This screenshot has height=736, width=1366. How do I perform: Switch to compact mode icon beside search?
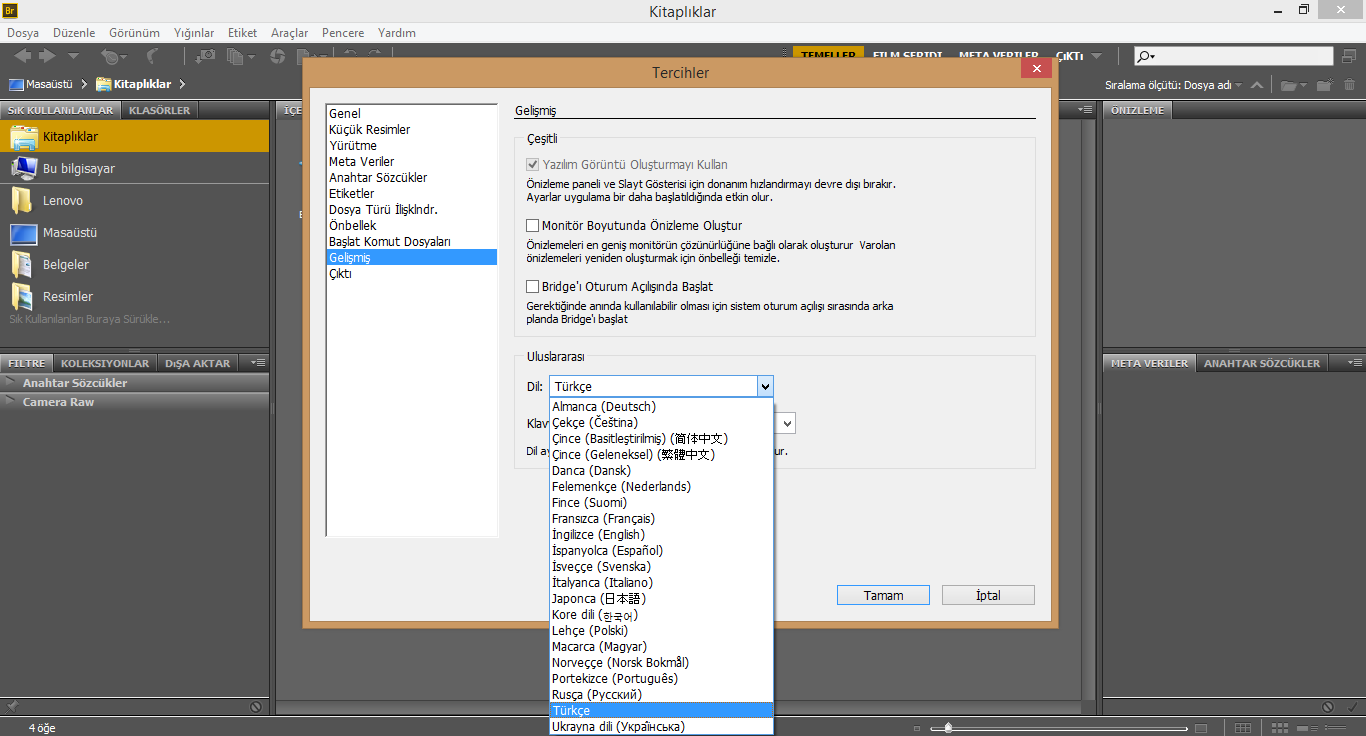(1349, 56)
